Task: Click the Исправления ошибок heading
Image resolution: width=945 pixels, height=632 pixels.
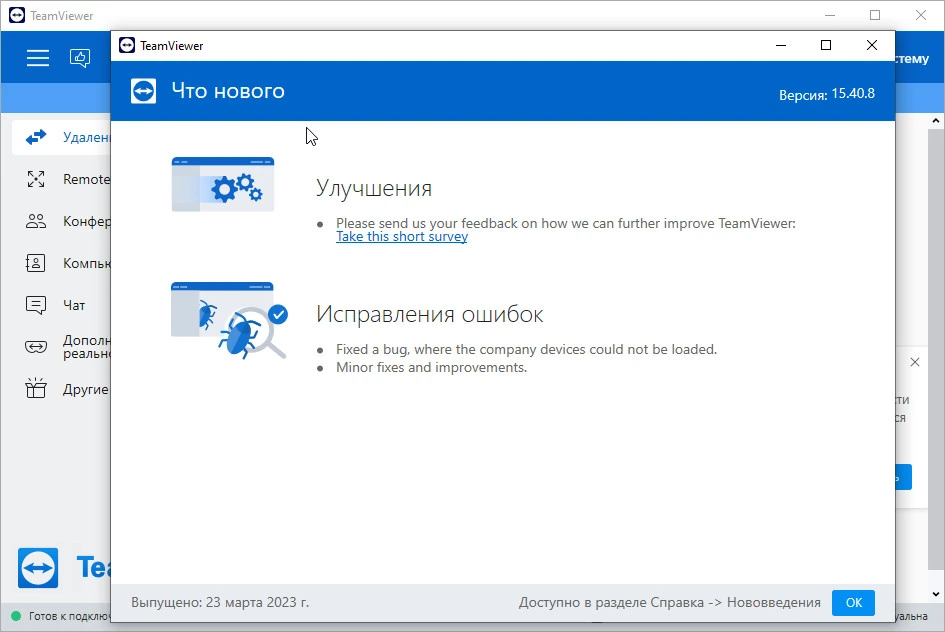Action: click(430, 314)
